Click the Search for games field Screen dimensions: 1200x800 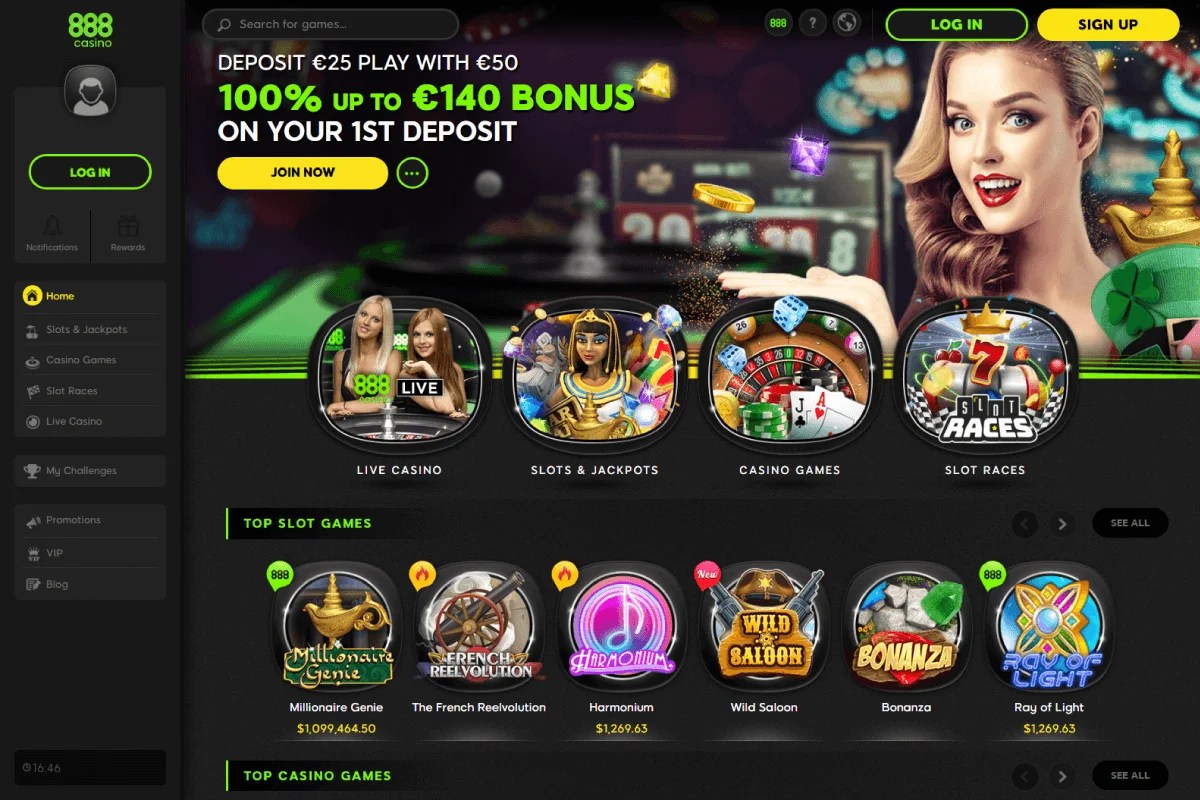click(x=330, y=24)
